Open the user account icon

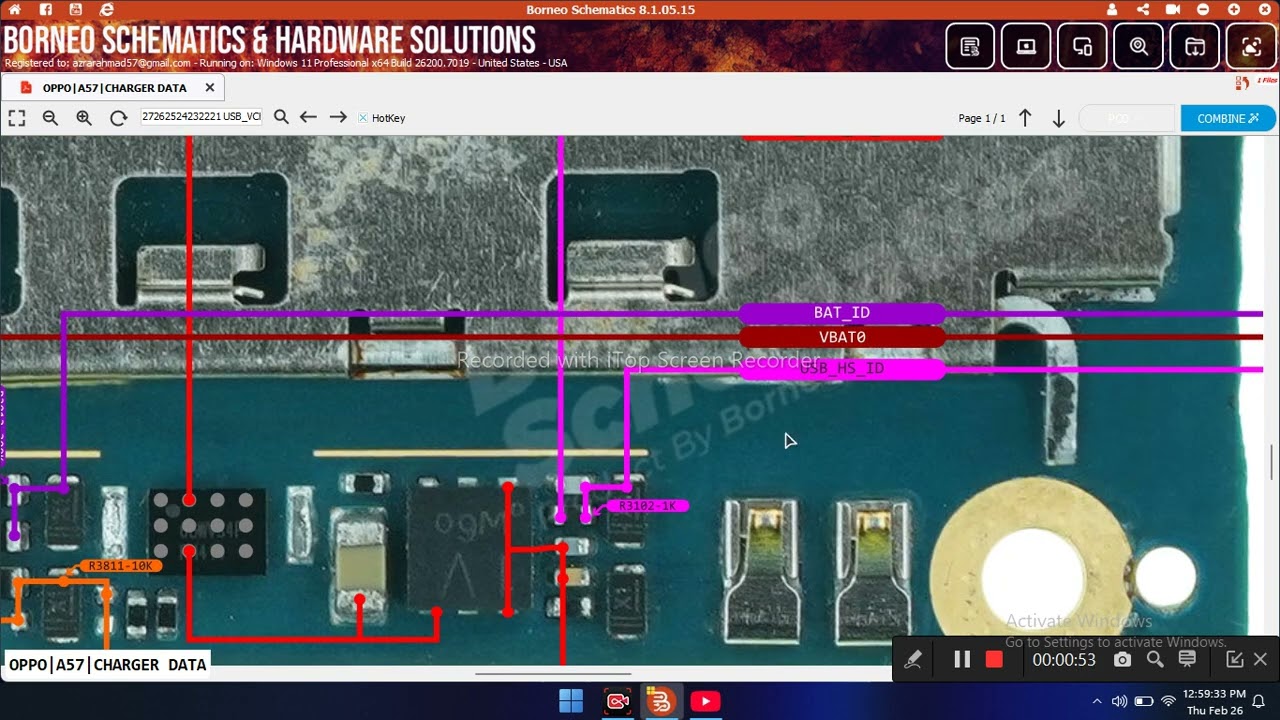point(1113,9)
